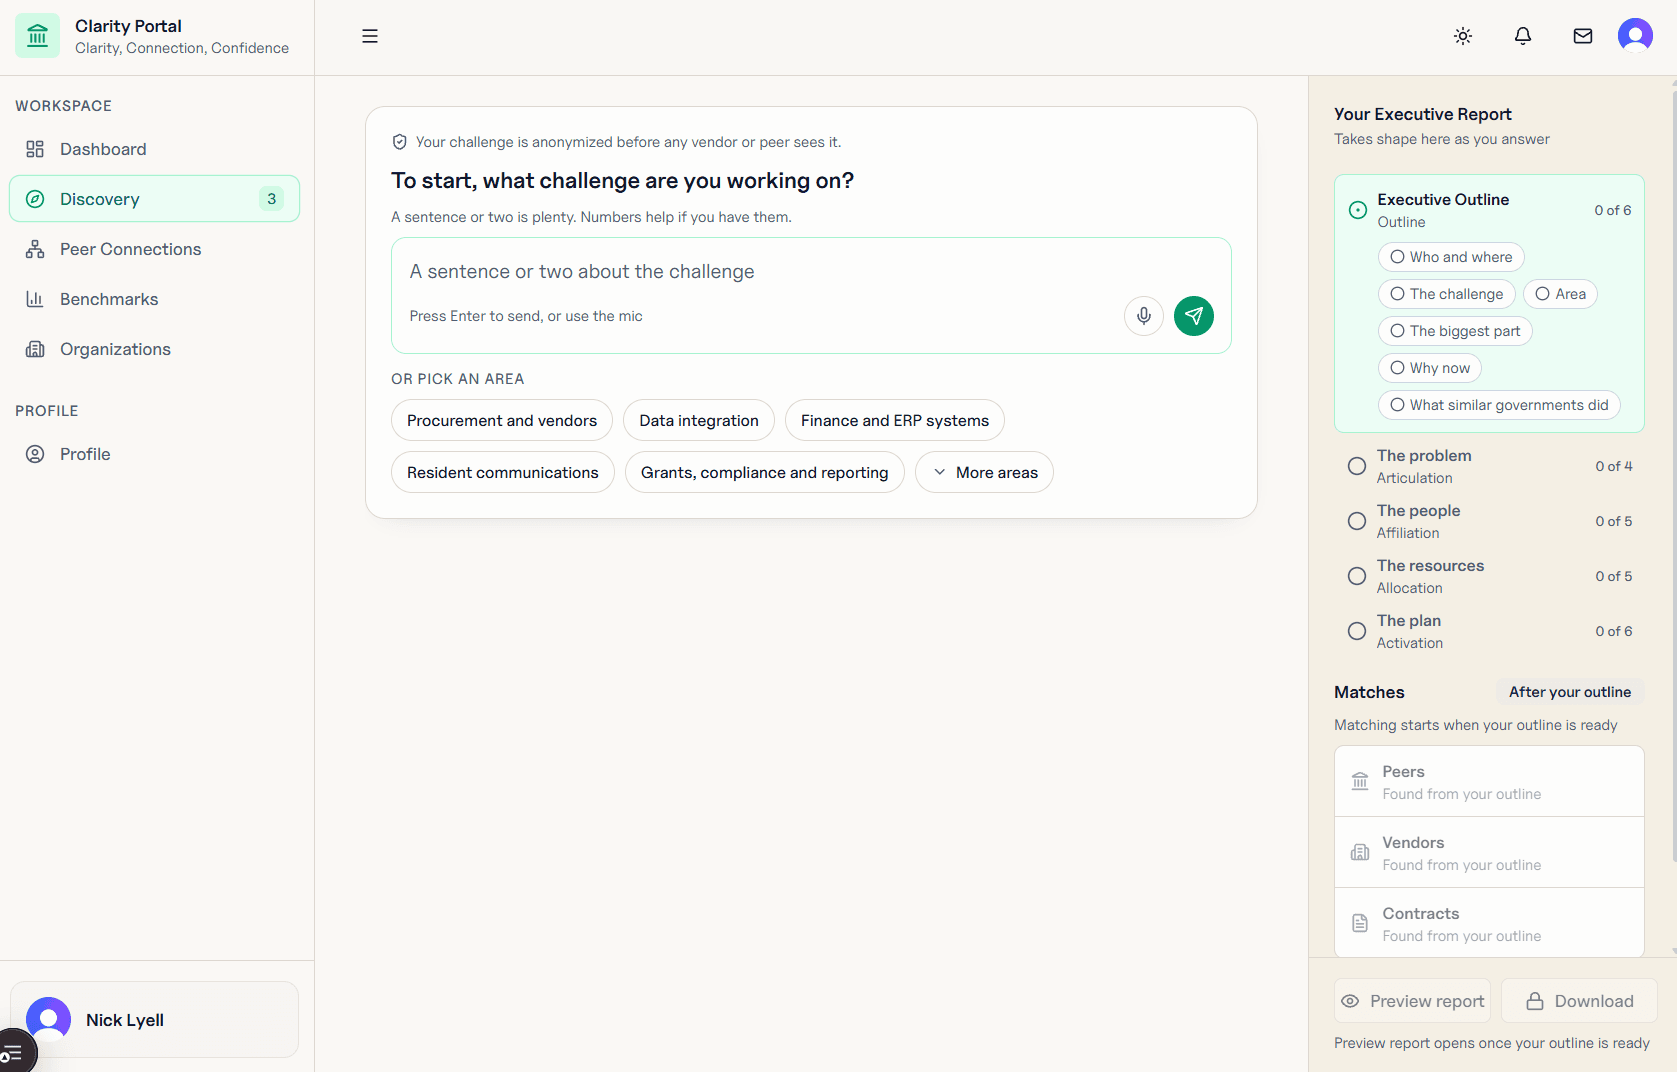The width and height of the screenshot is (1677, 1072).
Task: Click the Download button
Action: coord(1579,1001)
